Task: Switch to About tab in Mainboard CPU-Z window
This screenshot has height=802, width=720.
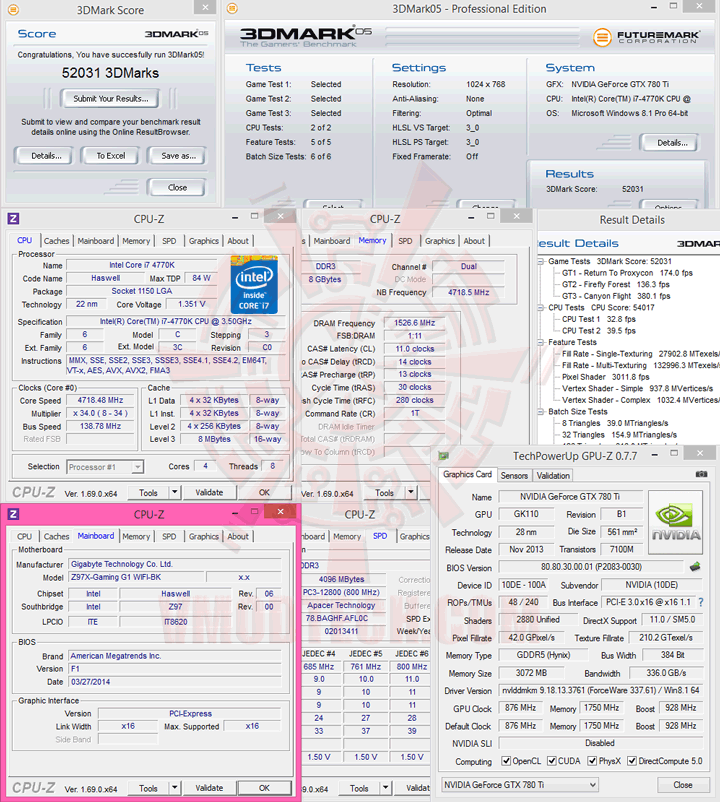Action: point(238,537)
